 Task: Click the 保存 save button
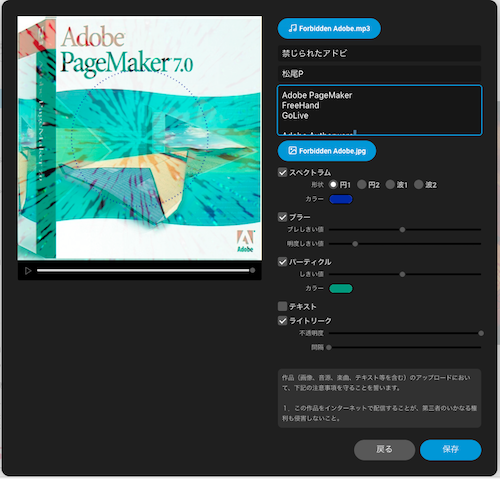point(451,450)
